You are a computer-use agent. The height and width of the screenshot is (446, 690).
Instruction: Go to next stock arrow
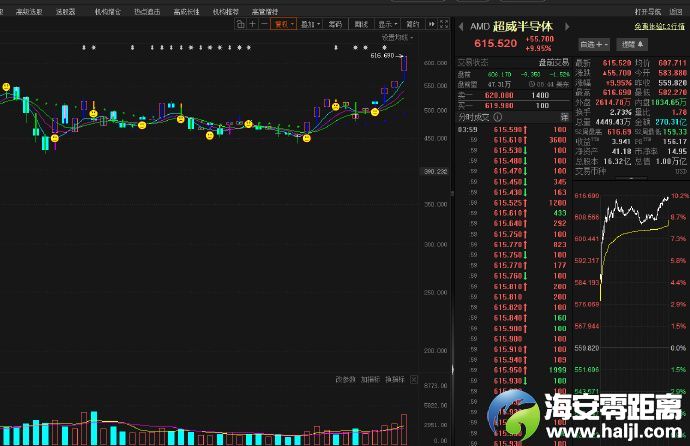pyautogui.click(x=567, y=27)
